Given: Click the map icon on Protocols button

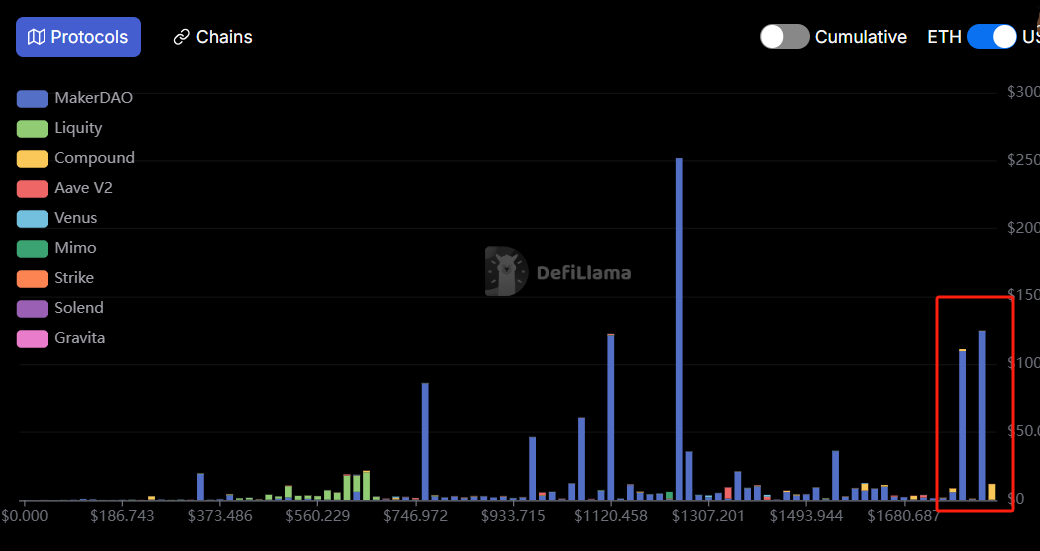Looking at the screenshot, I should click(36, 37).
